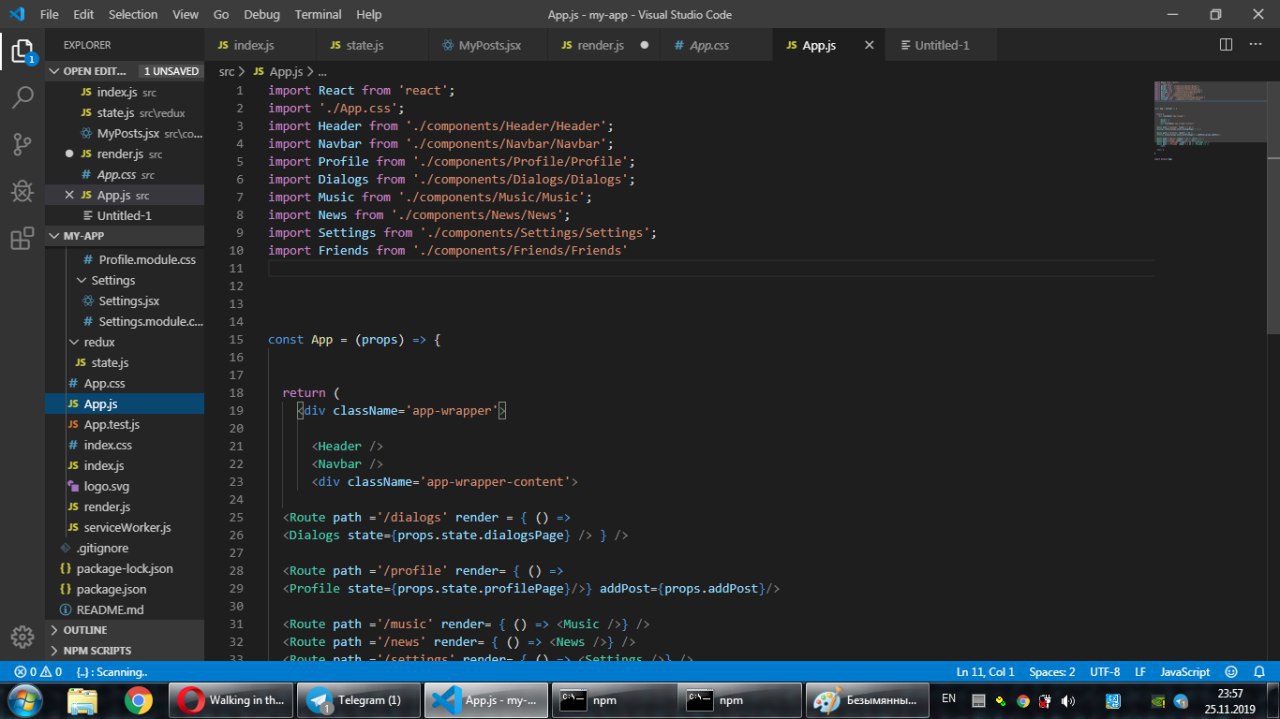The width and height of the screenshot is (1280, 719).
Task: Collapse the redux folder in explorer
Action: click(98, 342)
